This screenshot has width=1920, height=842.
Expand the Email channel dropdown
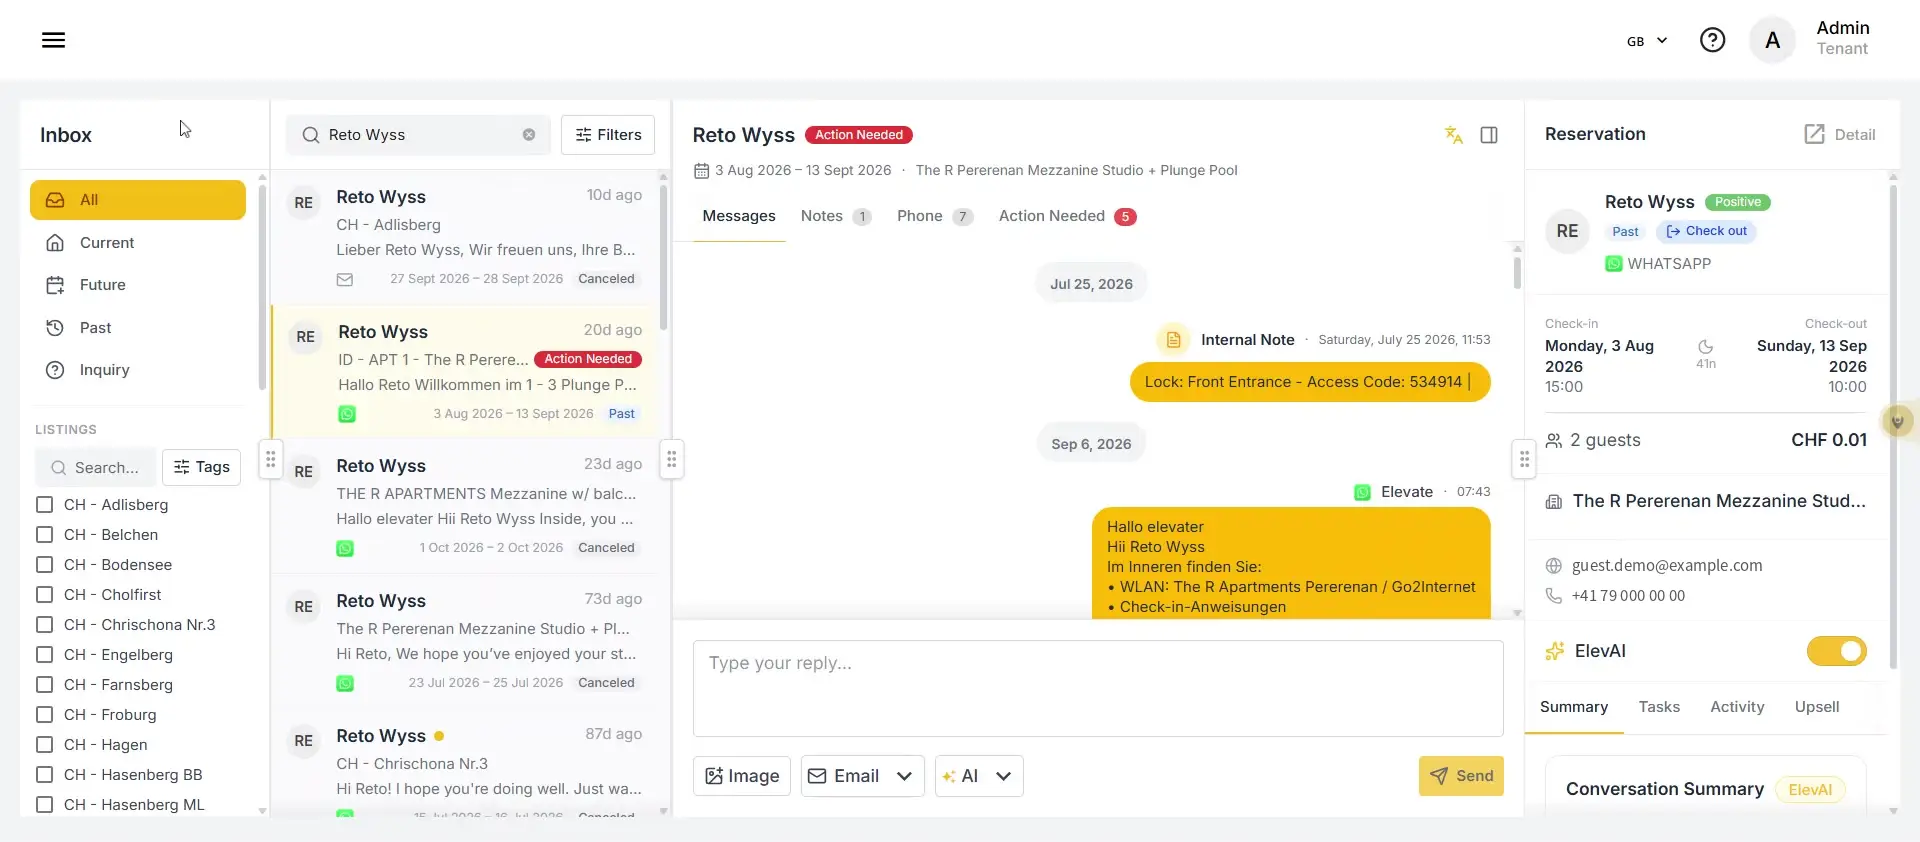[x=904, y=777]
